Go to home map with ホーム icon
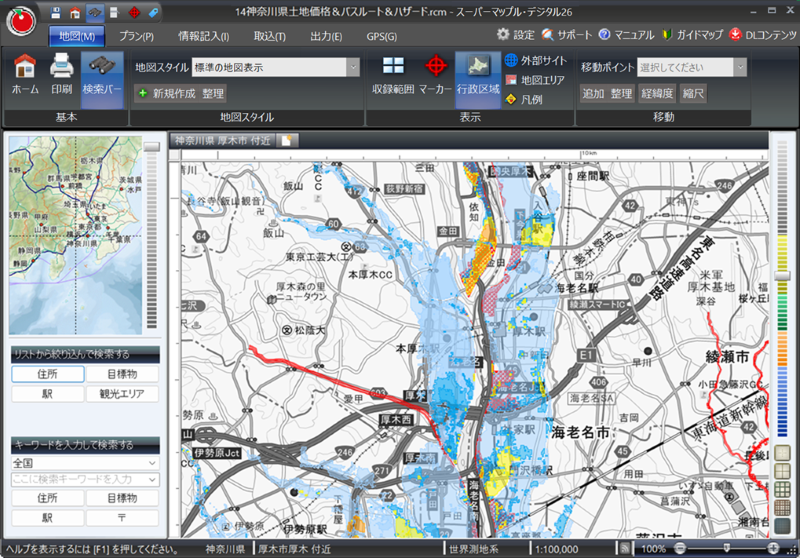This screenshot has height=558, width=800. 25,75
